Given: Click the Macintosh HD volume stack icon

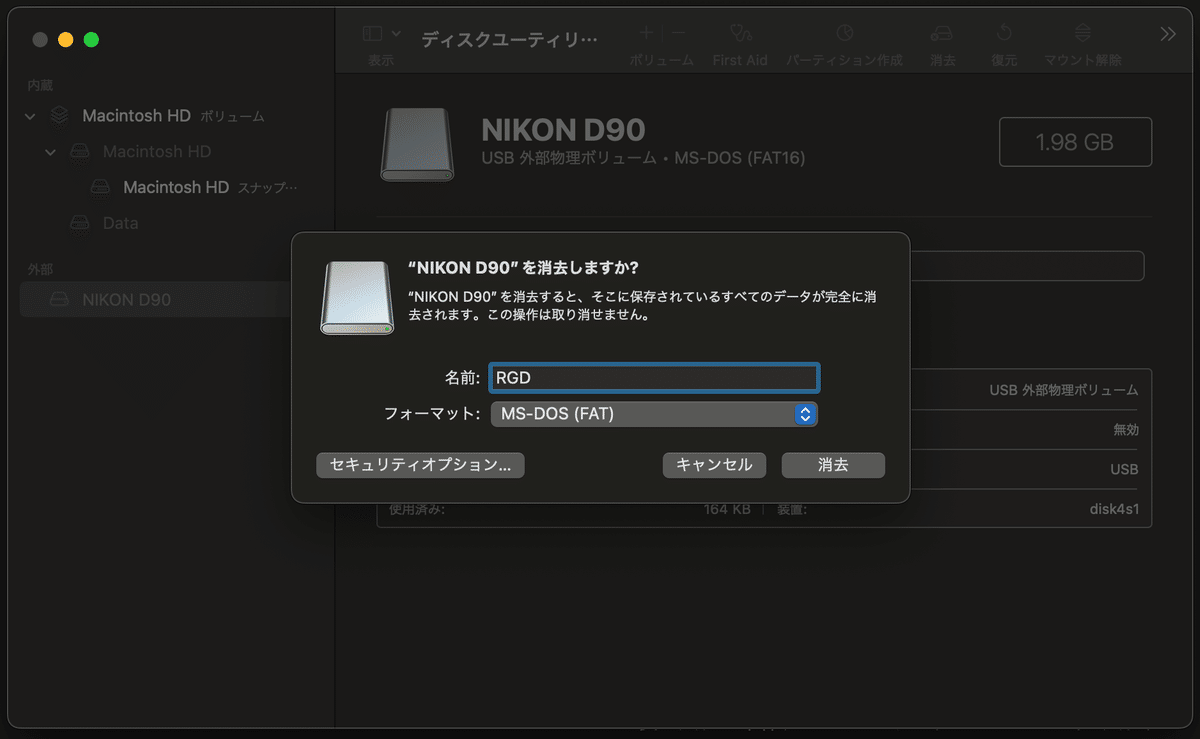Looking at the screenshot, I should 60,116.
